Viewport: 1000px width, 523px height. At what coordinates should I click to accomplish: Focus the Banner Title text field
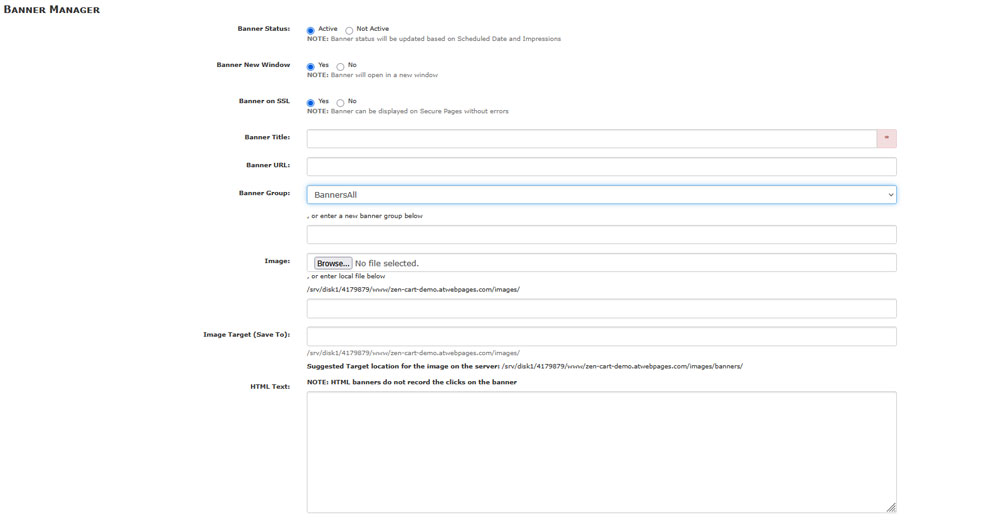(591, 139)
